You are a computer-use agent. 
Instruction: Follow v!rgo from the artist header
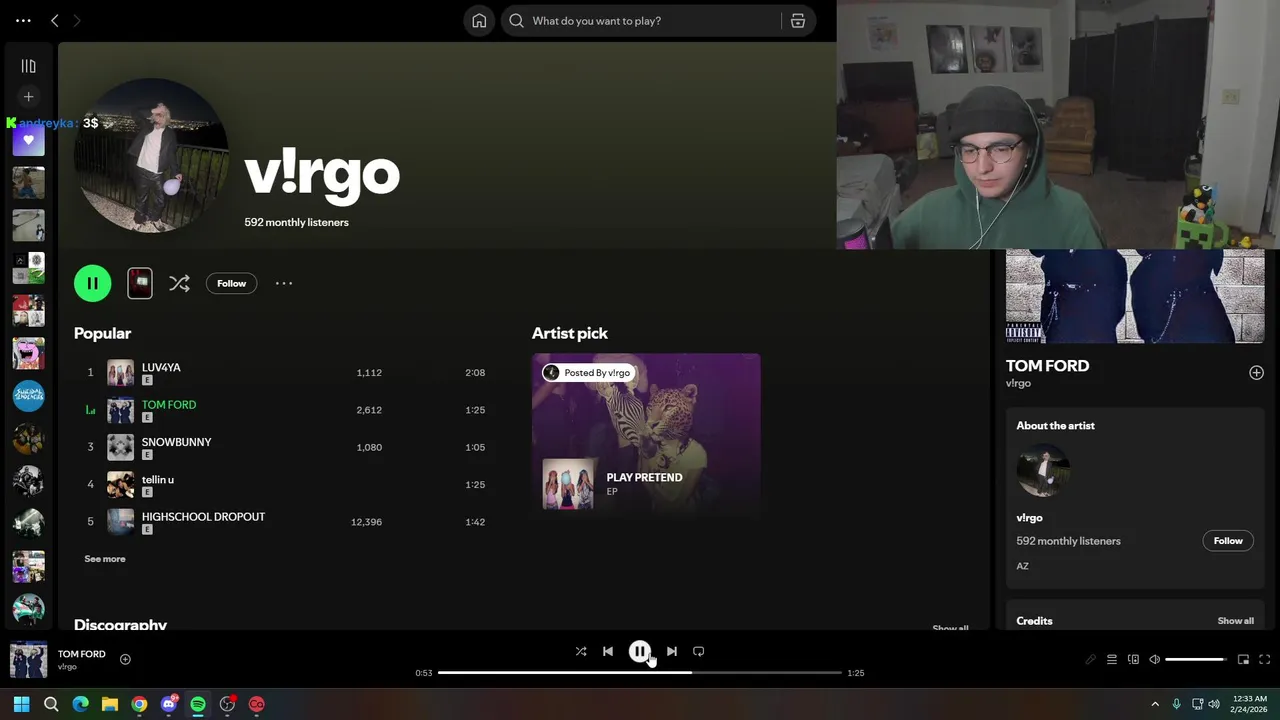231,284
